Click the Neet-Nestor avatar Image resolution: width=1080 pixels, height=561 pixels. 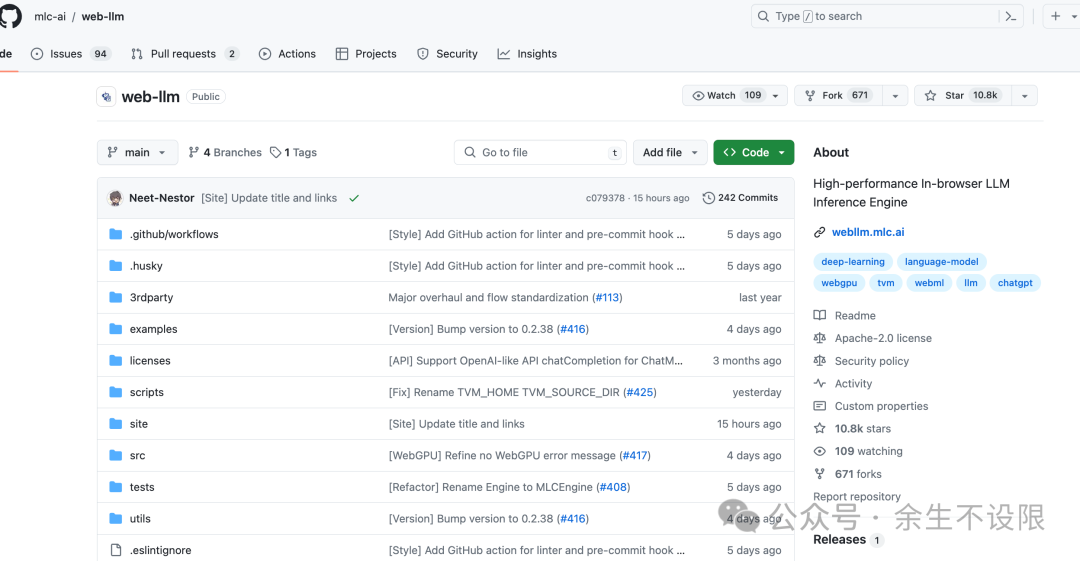click(x=116, y=198)
